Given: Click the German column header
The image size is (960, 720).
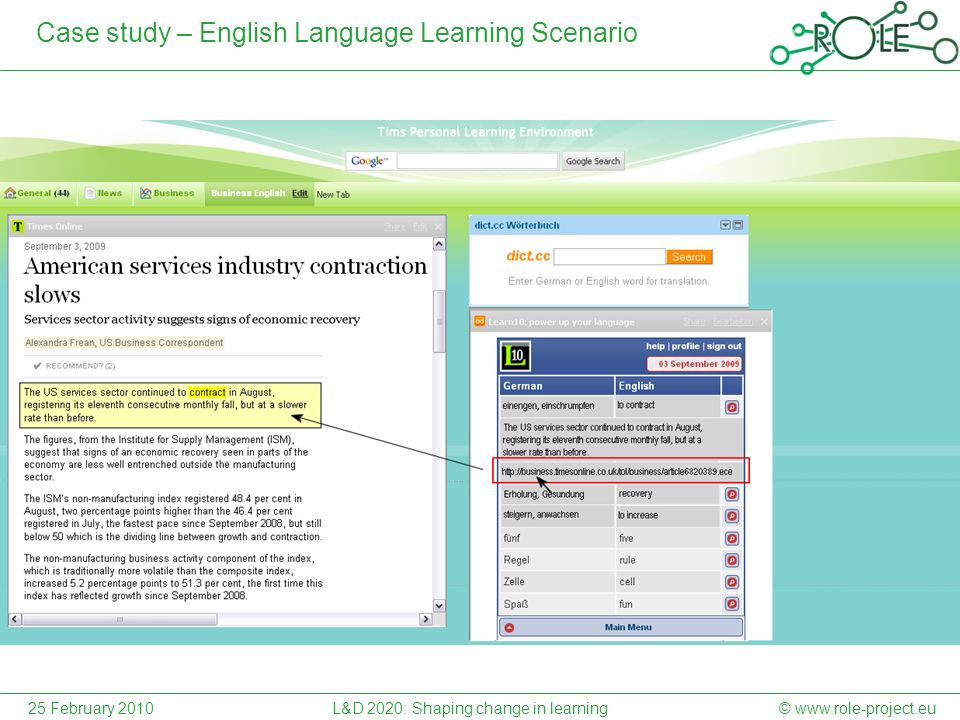Looking at the screenshot, I should pyautogui.click(x=557, y=386).
